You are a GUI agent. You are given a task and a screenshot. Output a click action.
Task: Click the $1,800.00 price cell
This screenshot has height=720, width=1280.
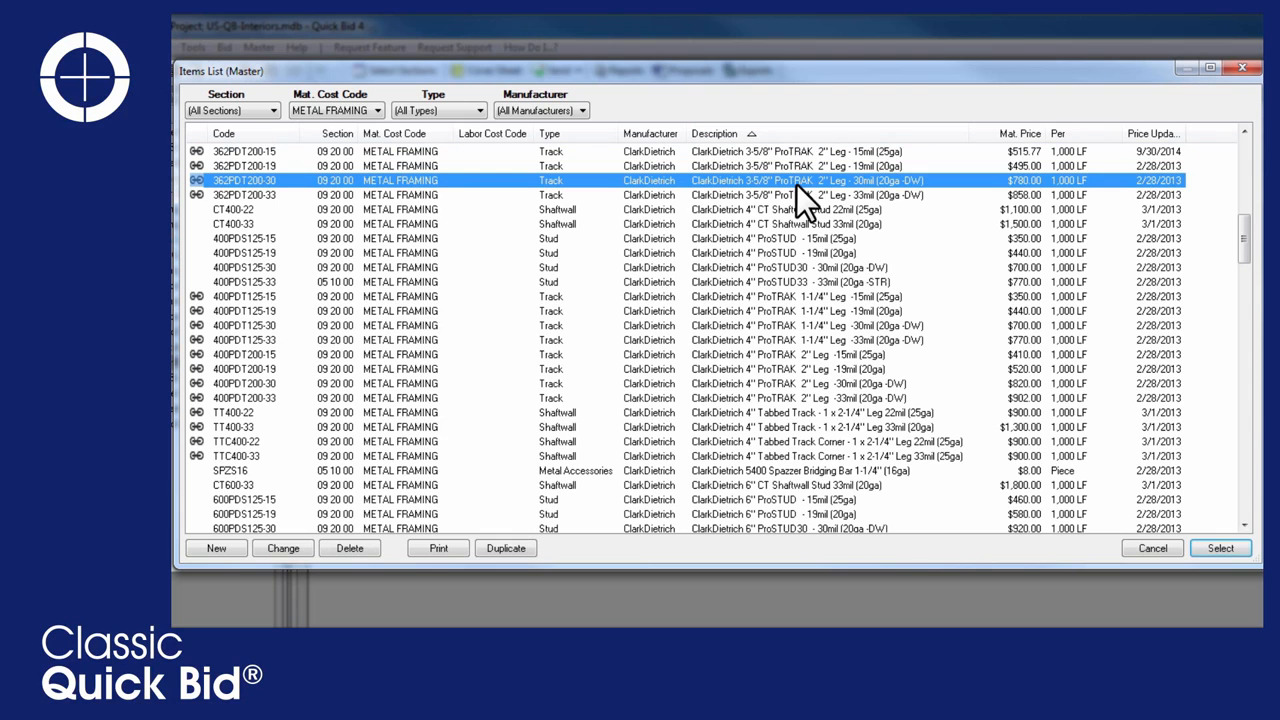click(x=1020, y=485)
